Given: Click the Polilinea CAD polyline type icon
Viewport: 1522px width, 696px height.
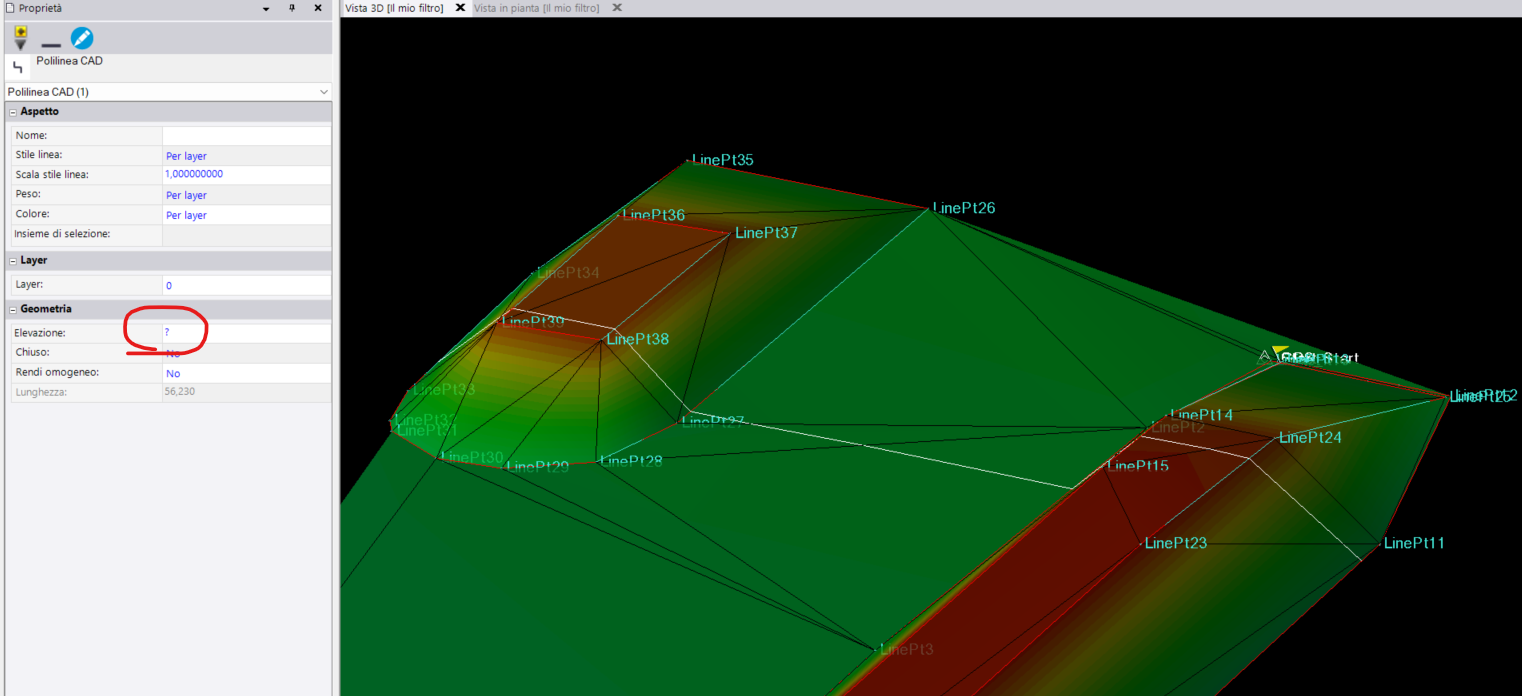Looking at the screenshot, I should (17, 68).
